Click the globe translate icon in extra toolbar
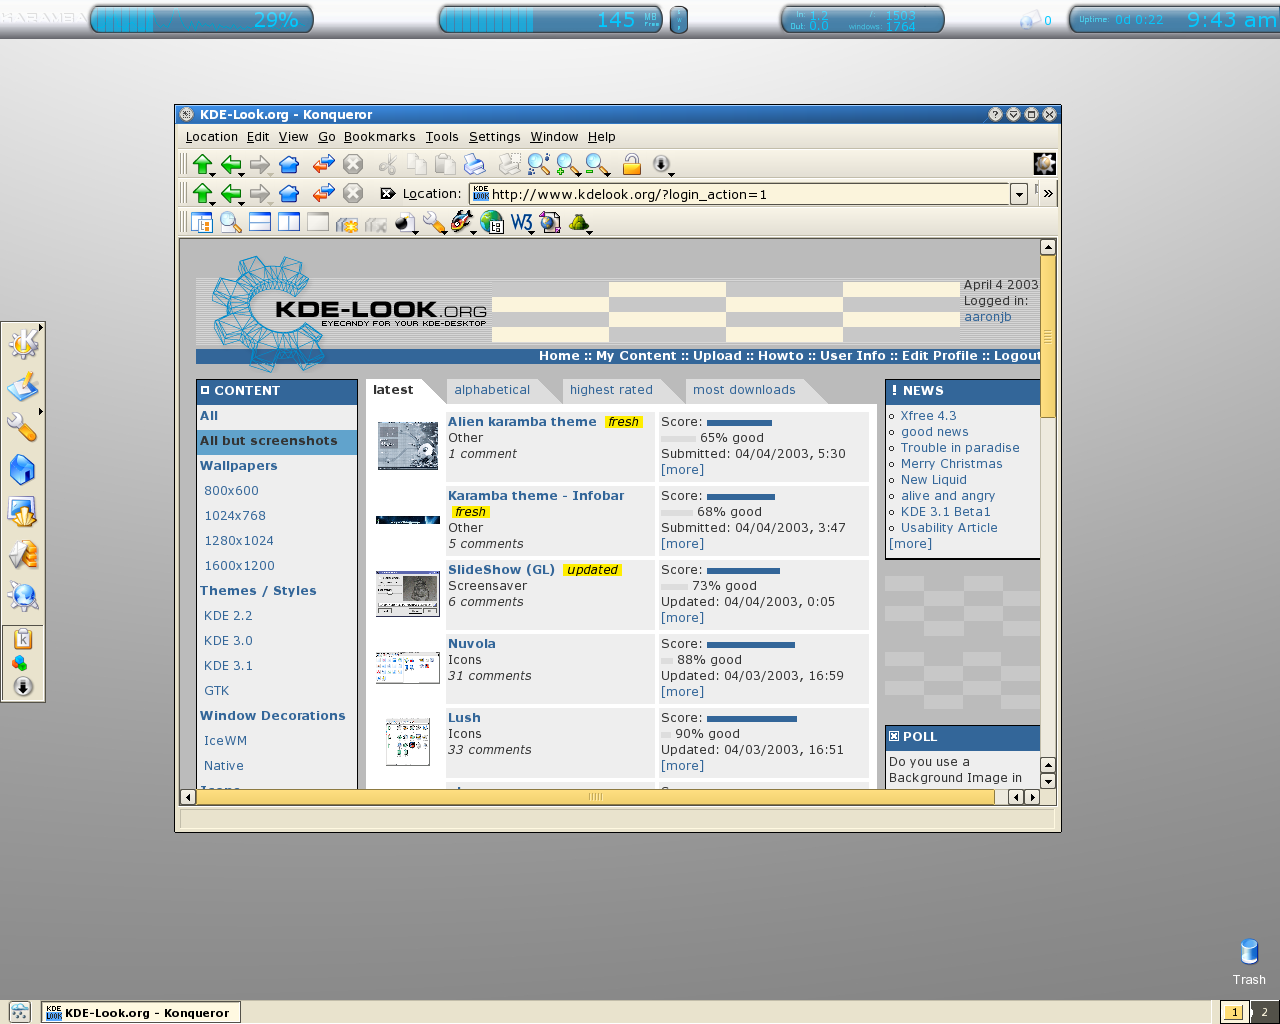This screenshot has height=1024, width=1280. [492, 223]
